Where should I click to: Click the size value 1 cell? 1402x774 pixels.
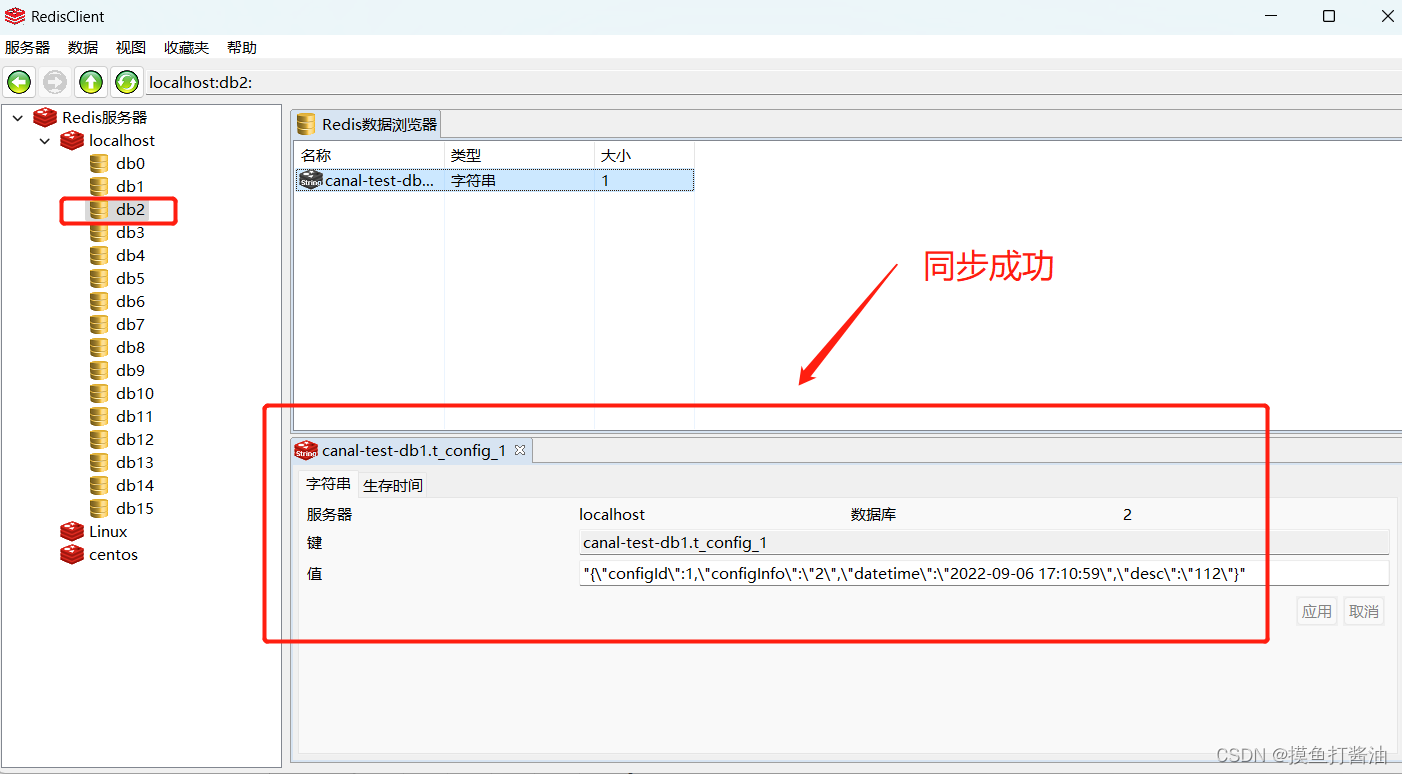pyautogui.click(x=644, y=180)
